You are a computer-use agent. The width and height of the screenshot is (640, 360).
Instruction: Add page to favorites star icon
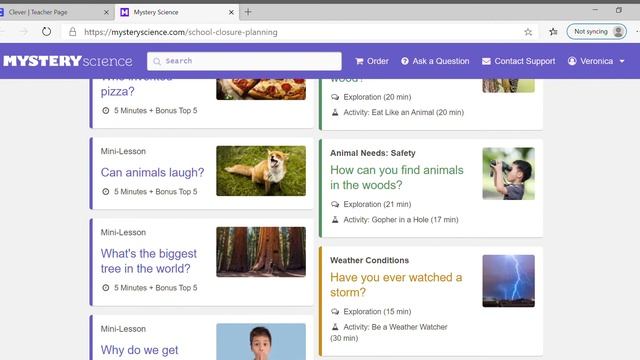click(x=528, y=32)
